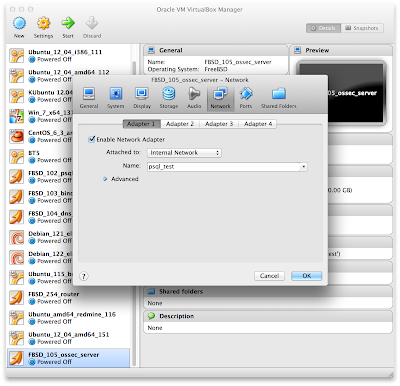The height and width of the screenshot is (386, 400).
Task: Open Storage settings pane icon
Action: [x=169, y=94]
